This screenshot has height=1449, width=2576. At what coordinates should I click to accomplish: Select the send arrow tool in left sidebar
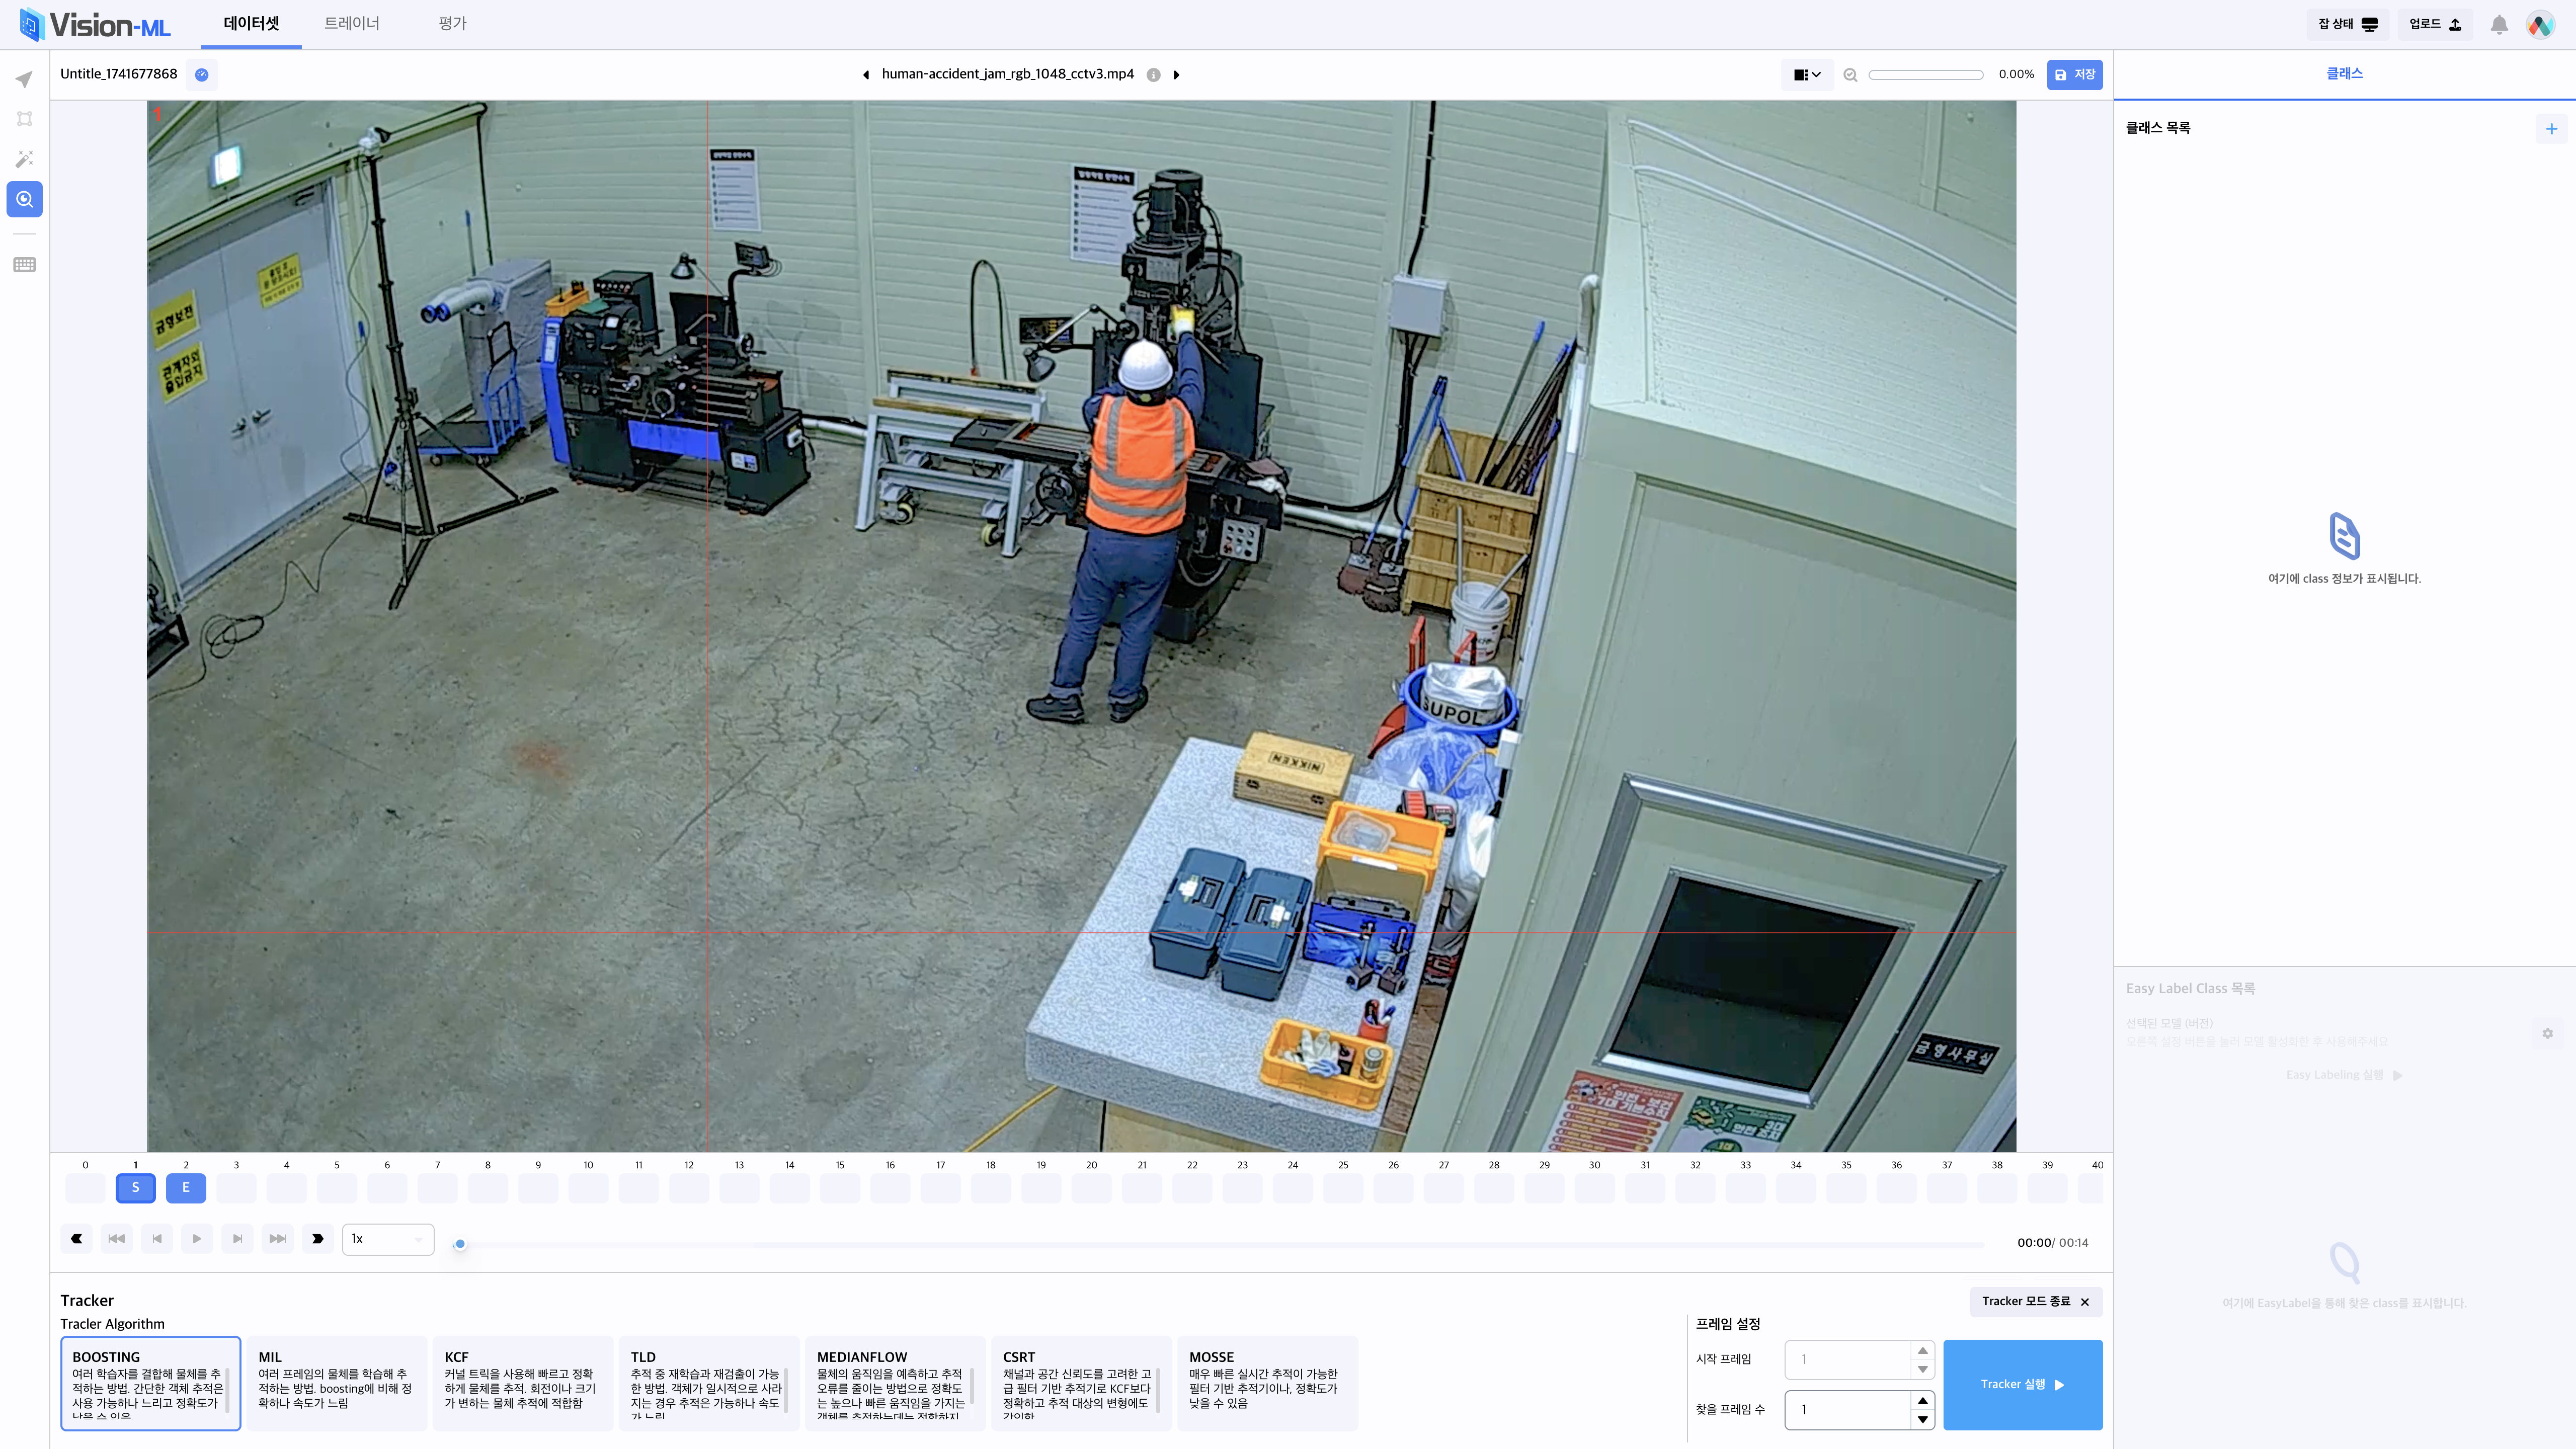point(24,79)
